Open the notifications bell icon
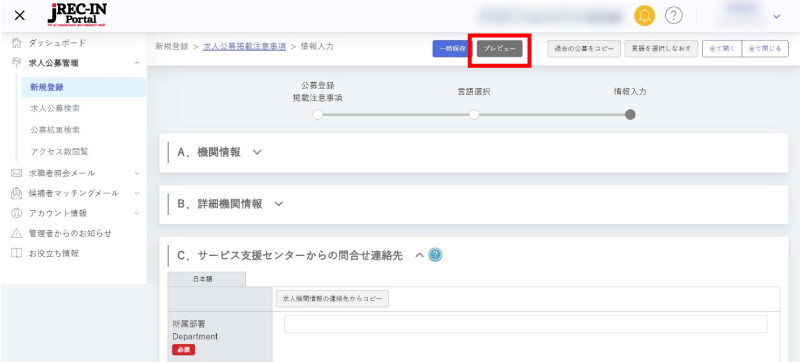 point(644,16)
